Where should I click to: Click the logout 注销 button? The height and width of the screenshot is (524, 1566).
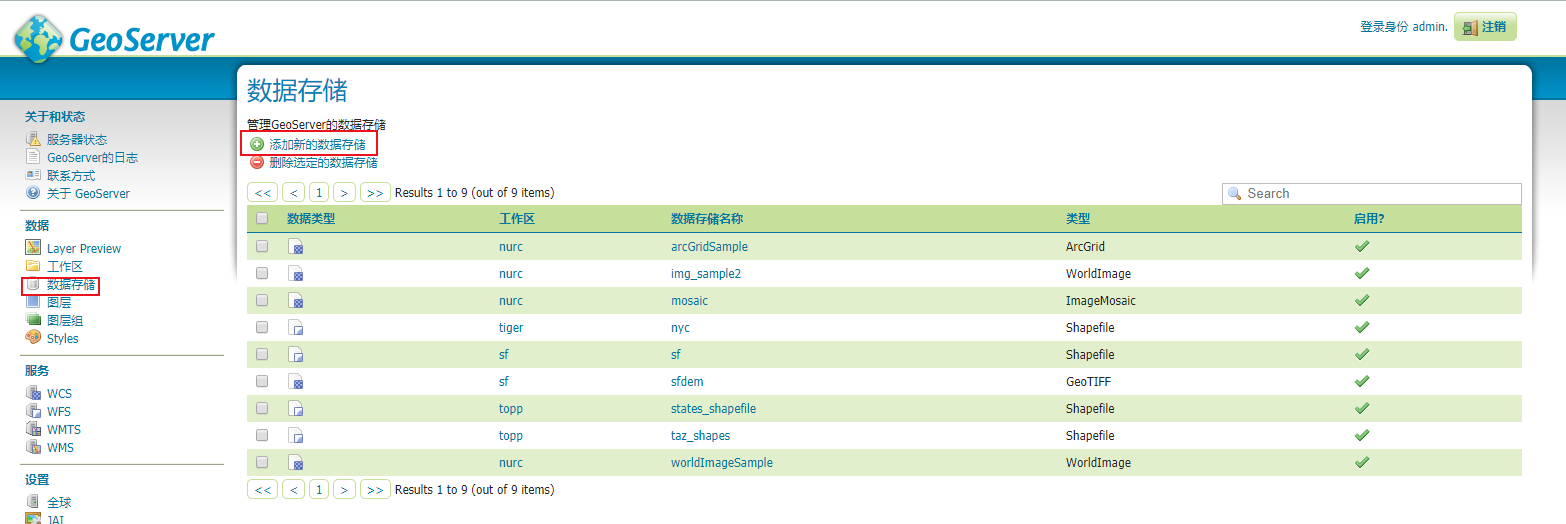1485,27
